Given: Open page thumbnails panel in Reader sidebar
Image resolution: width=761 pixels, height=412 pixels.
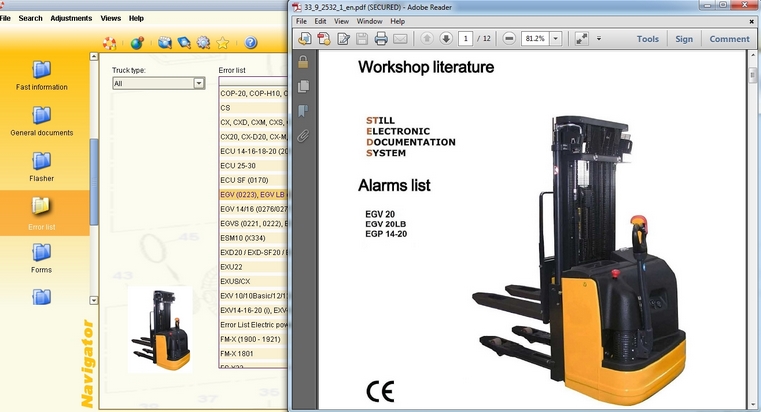Looking at the screenshot, I should click(303, 86).
